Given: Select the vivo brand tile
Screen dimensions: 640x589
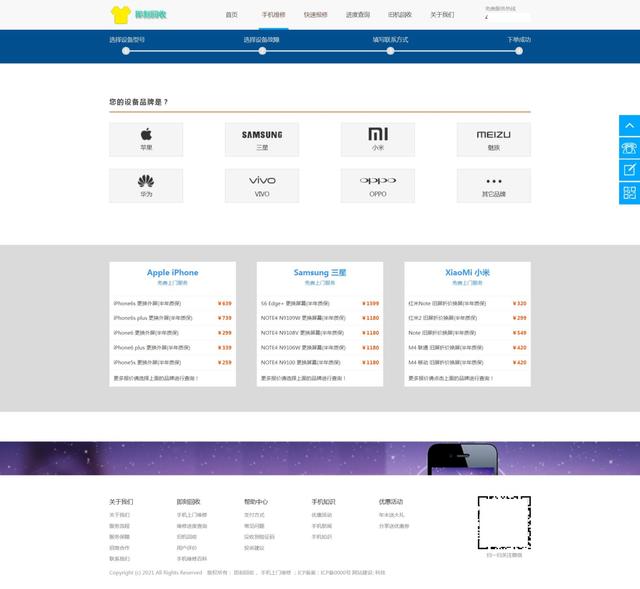Looking at the screenshot, I should point(262,181).
